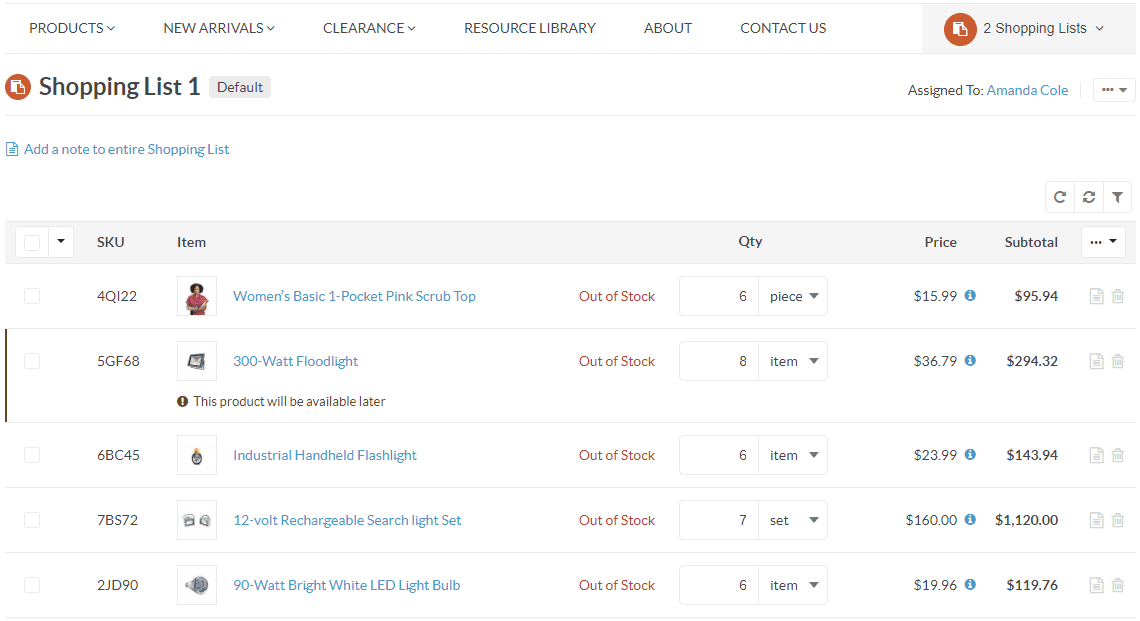Open the select-all arrow dropdown in header
1140x621 pixels.
click(x=61, y=241)
